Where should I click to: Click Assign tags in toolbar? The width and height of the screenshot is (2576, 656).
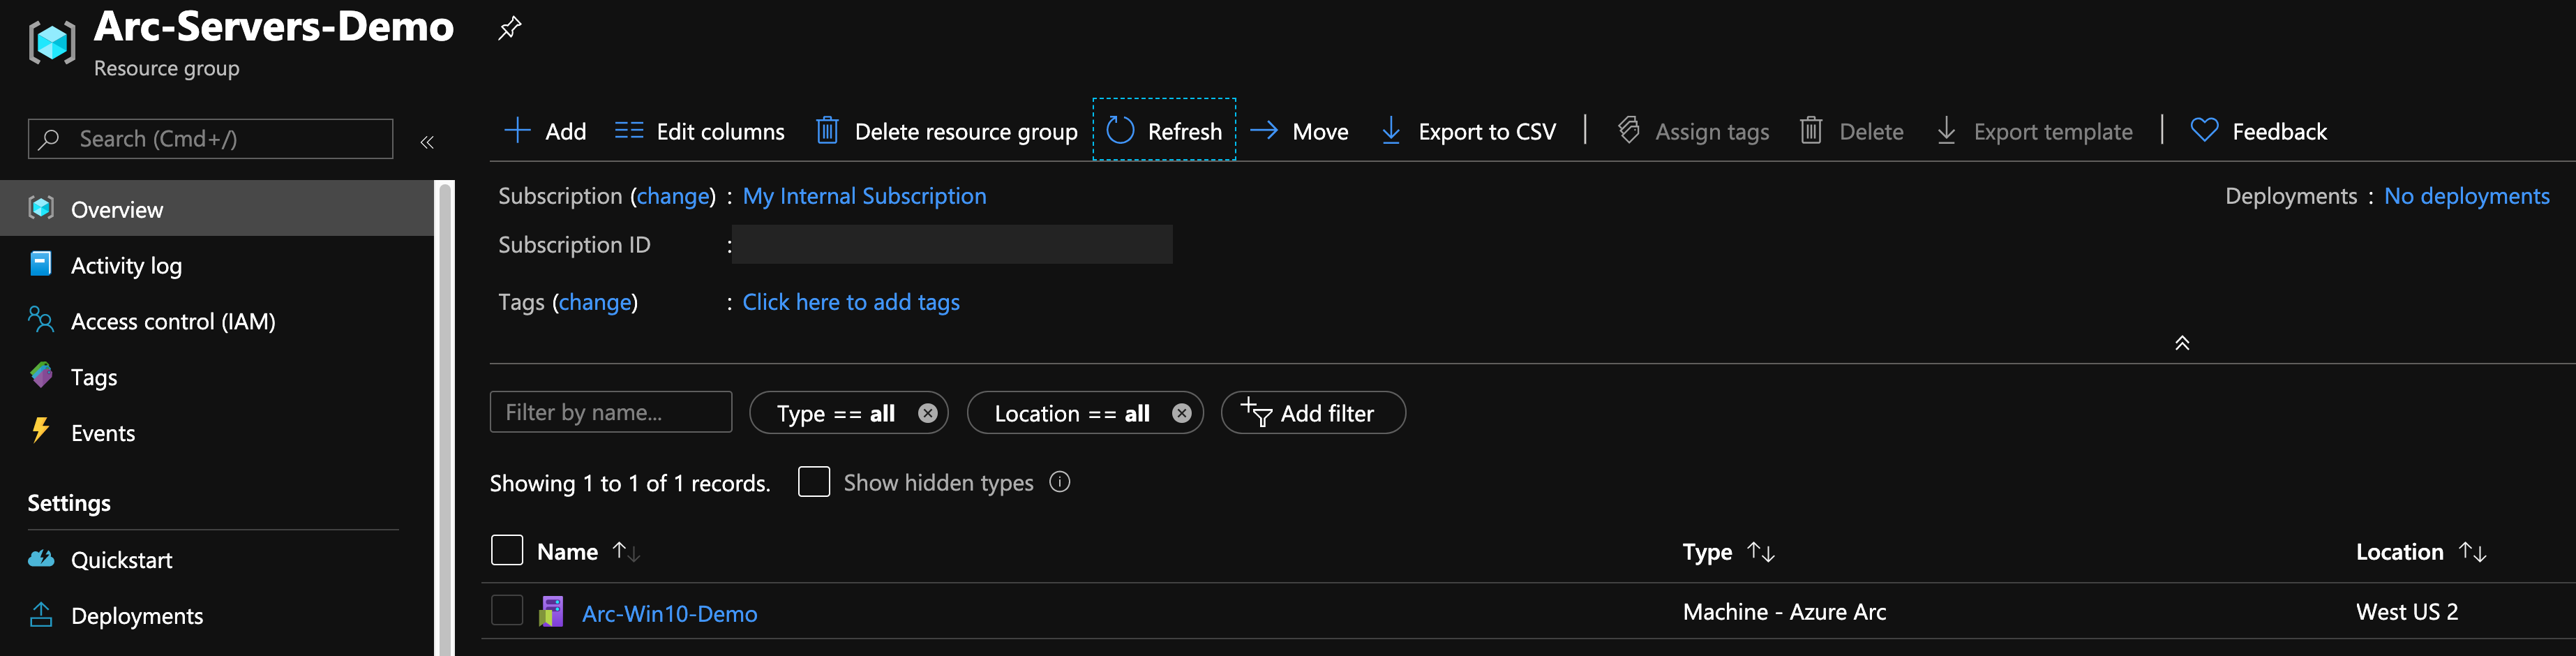pyautogui.click(x=1693, y=131)
